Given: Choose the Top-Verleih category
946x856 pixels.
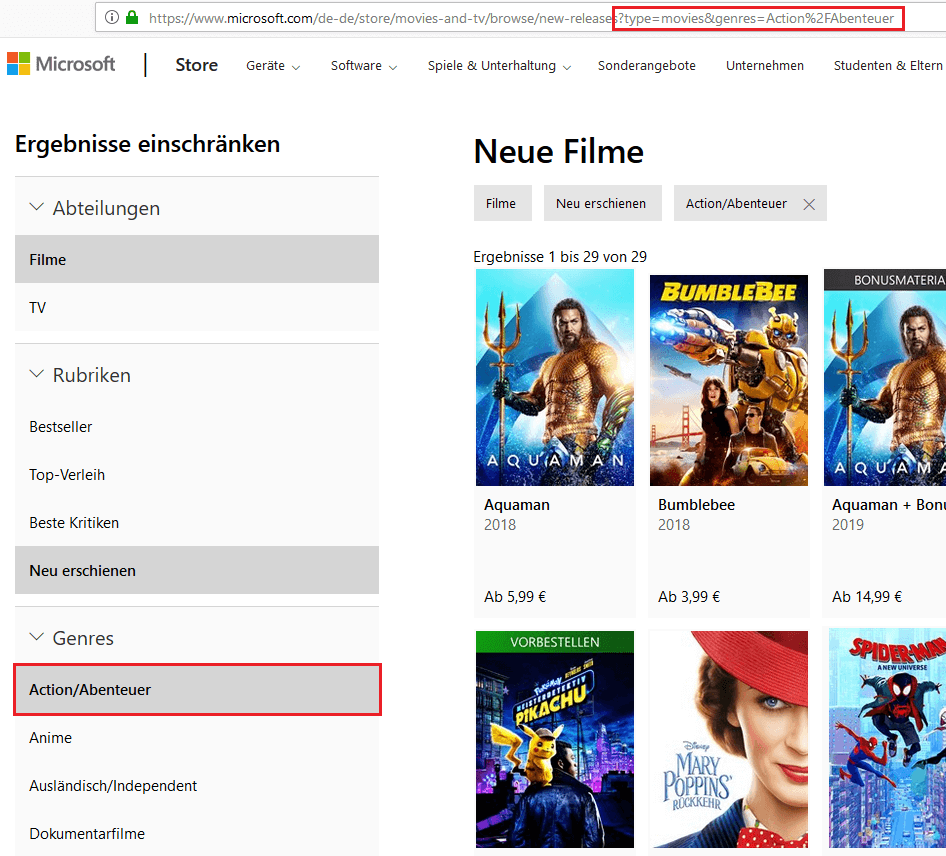Looking at the screenshot, I should [197, 475].
